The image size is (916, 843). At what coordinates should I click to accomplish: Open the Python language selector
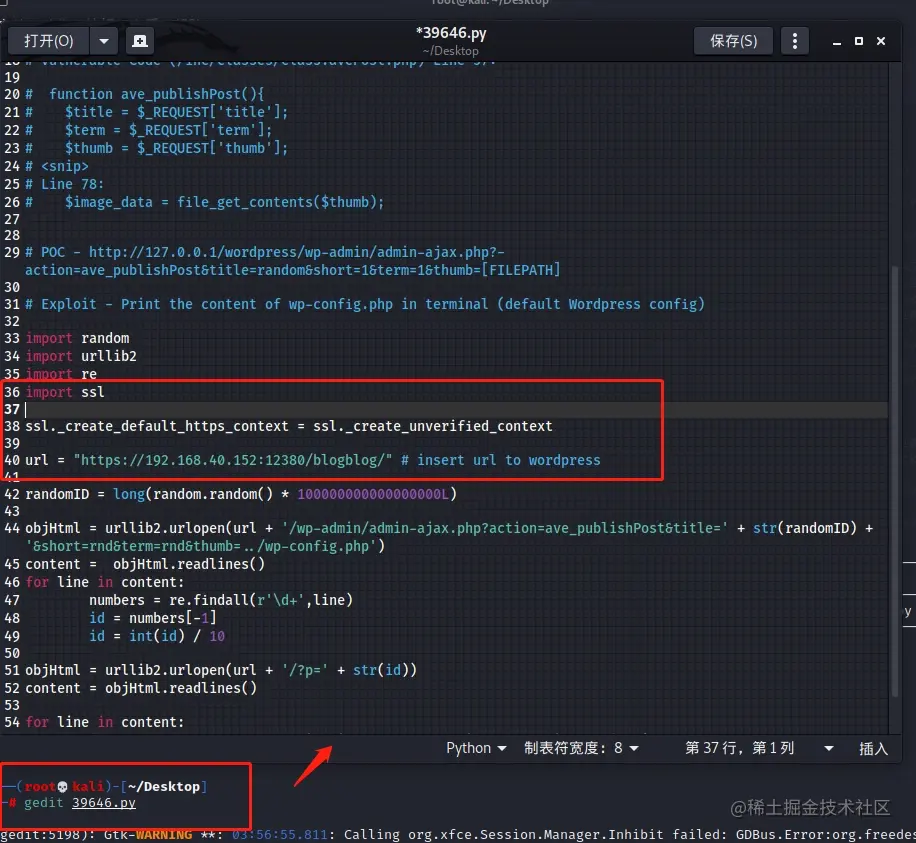coord(476,748)
